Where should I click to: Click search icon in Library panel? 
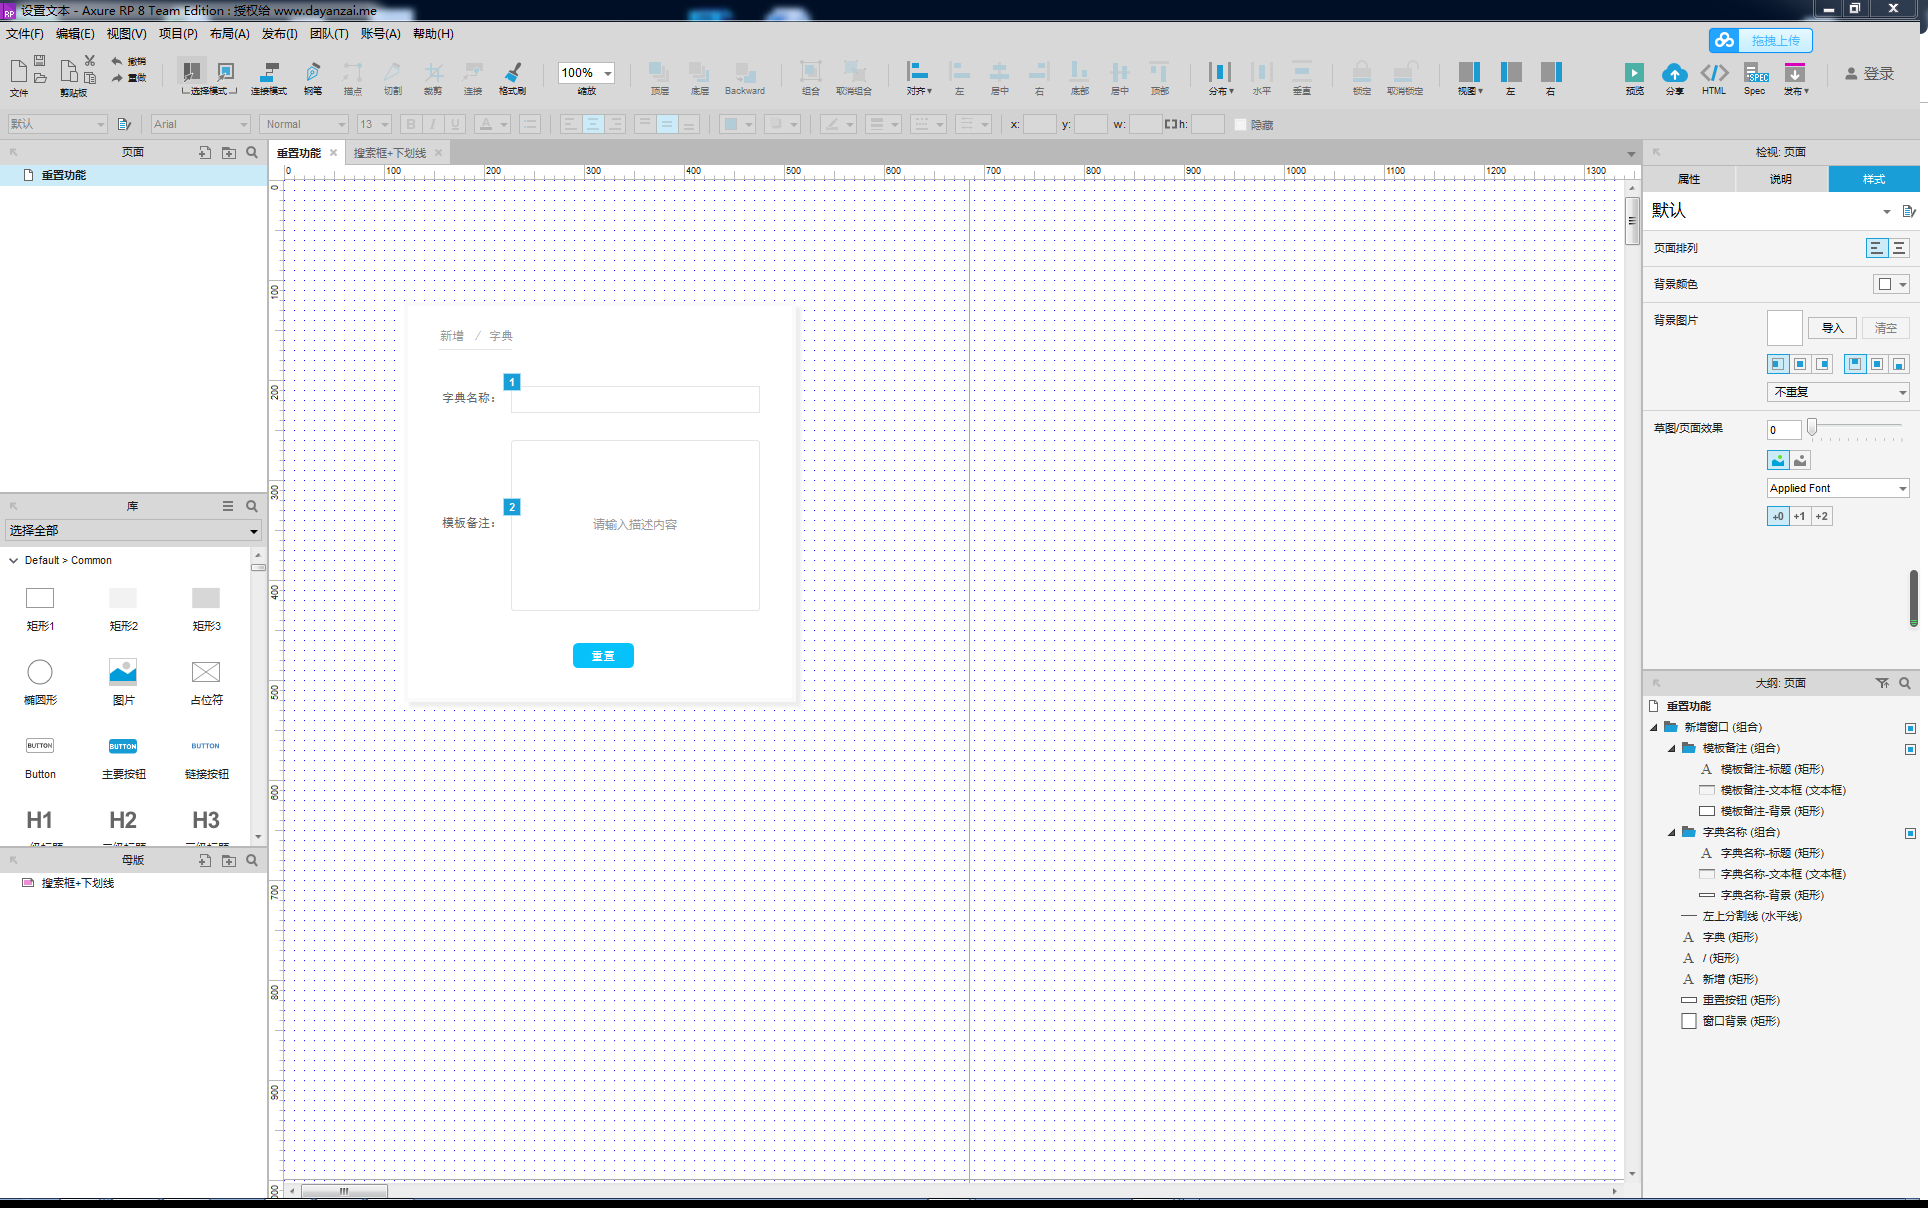pos(252,506)
